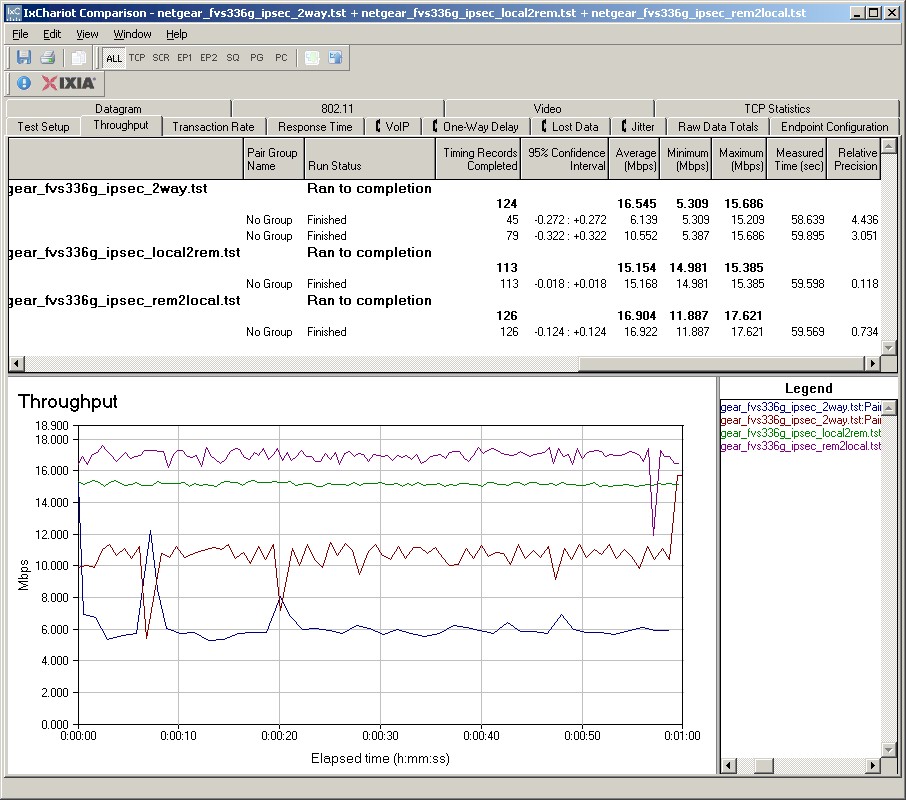Viewport: 906px width, 800px height.
Task: Click the Pair Group Name column header
Action: point(273,159)
